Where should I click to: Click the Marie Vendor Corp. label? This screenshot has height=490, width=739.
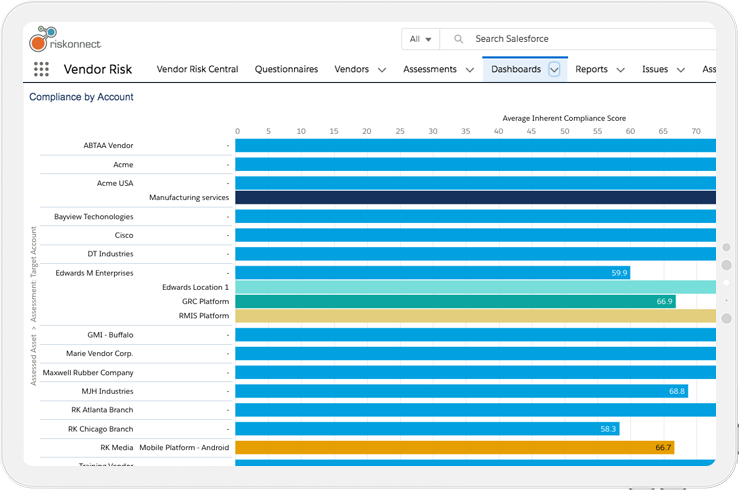[x=100, y=353]
